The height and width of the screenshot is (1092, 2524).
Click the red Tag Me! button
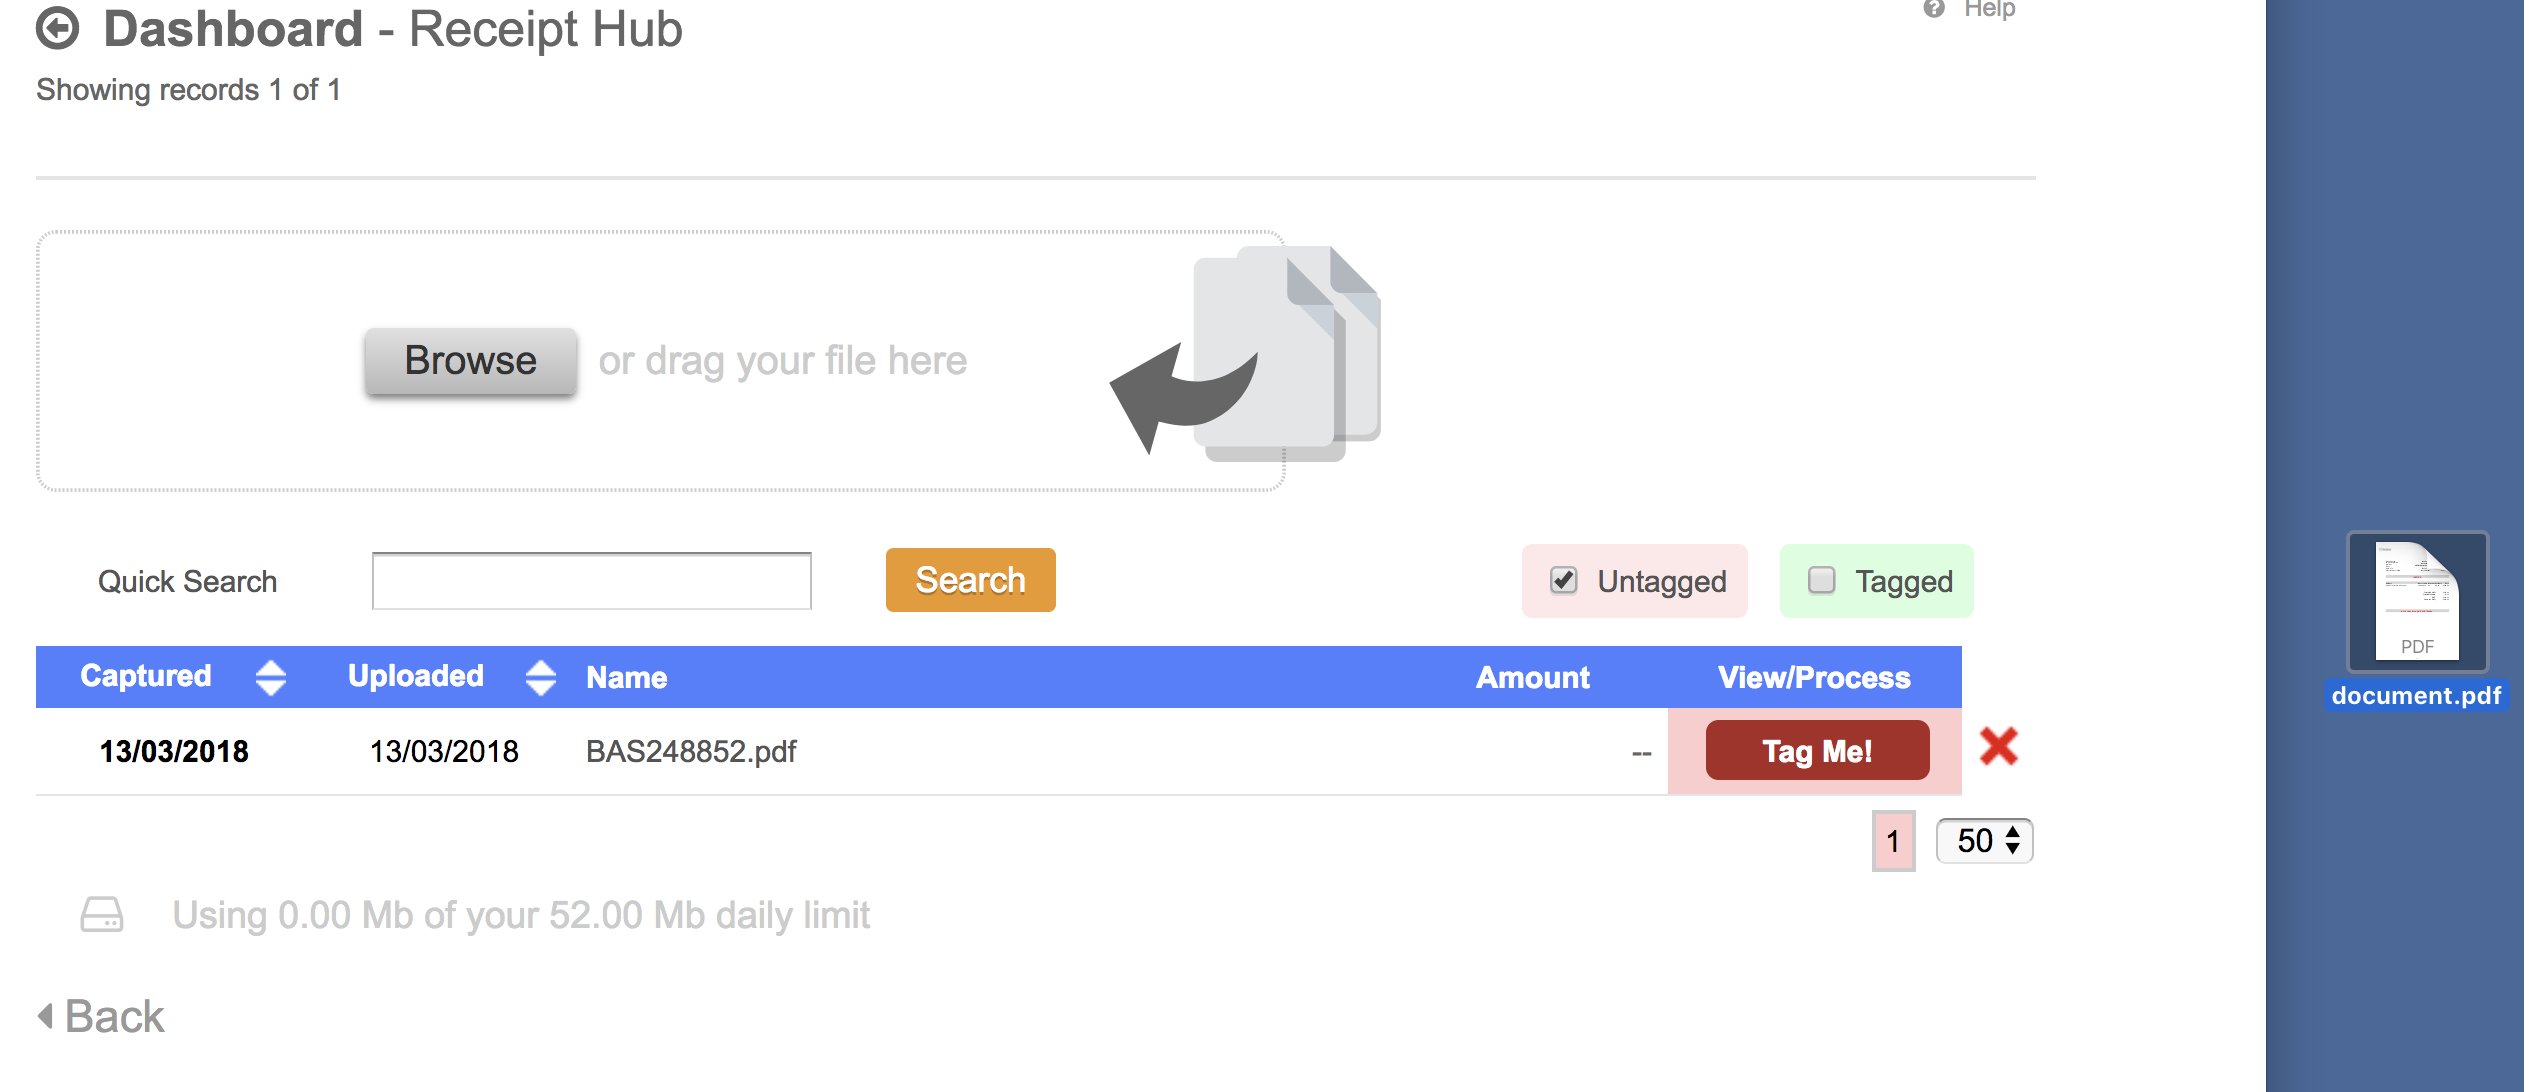click(1818, 750)
